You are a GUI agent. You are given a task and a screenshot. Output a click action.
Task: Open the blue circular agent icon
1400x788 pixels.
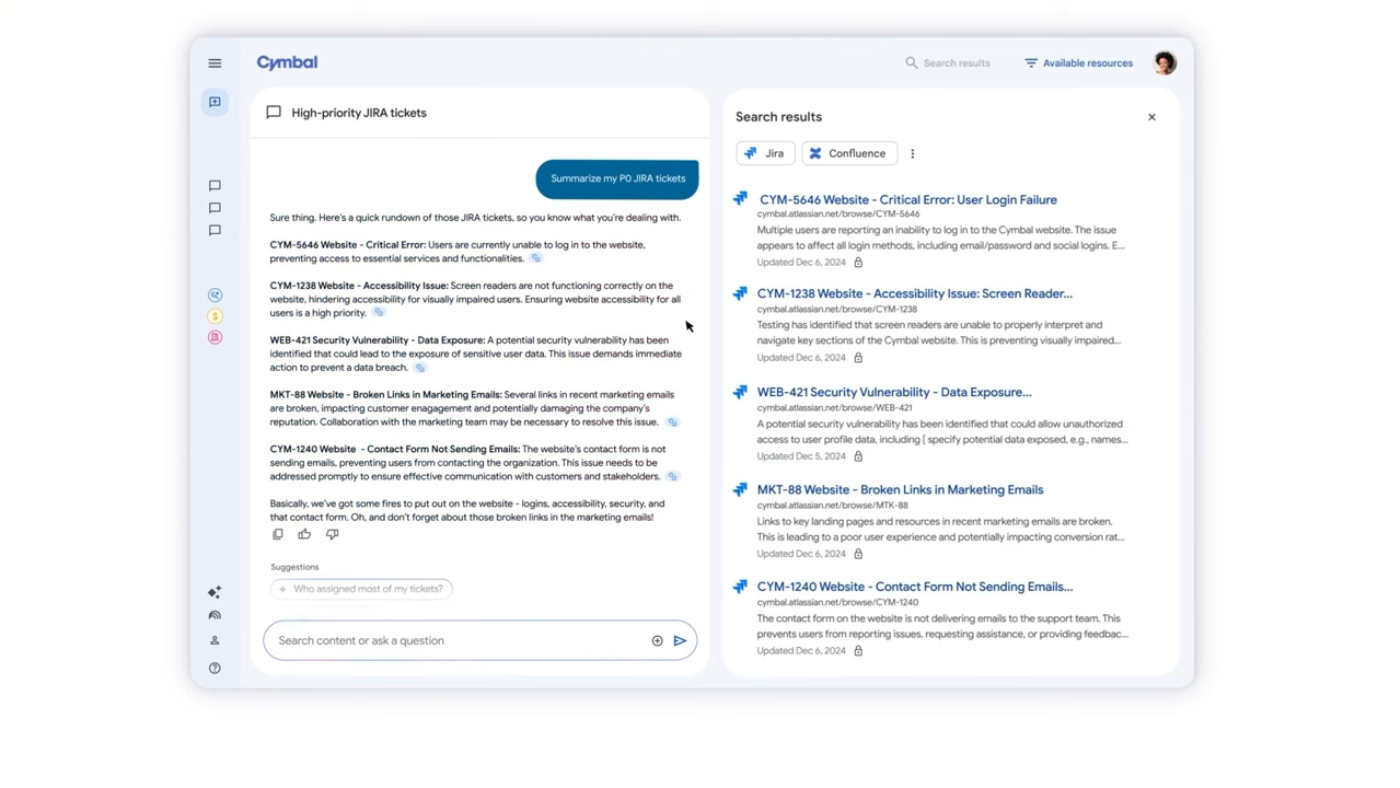tap(215, 295)
